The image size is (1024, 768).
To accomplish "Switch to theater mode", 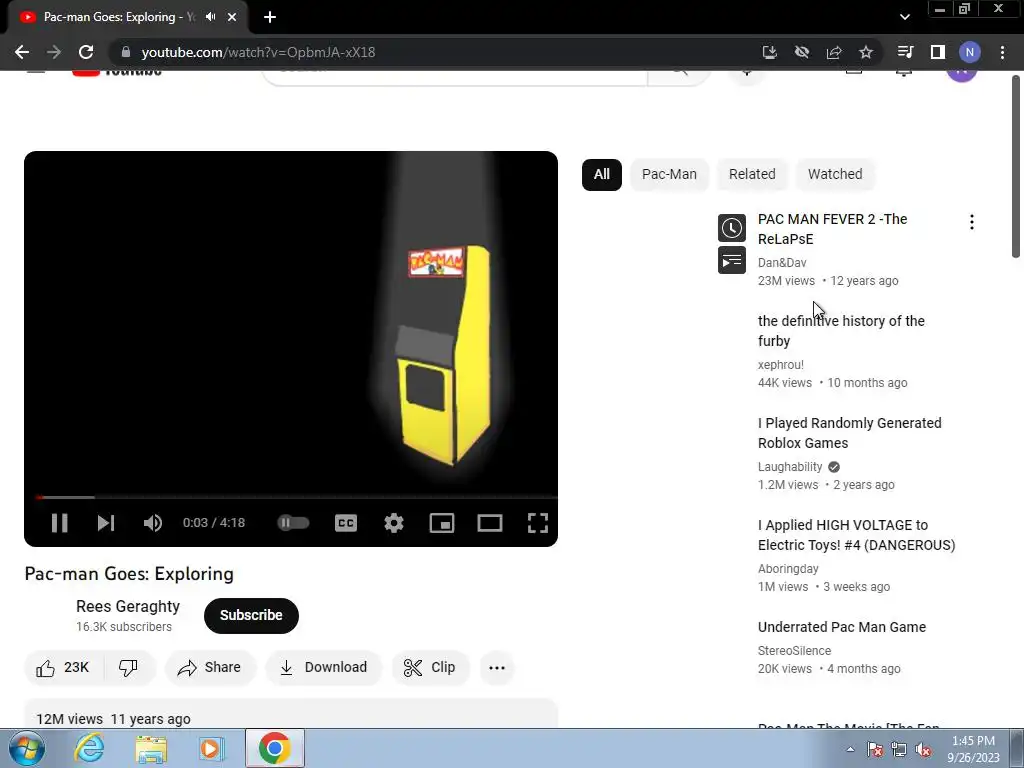I will point(490,522).
